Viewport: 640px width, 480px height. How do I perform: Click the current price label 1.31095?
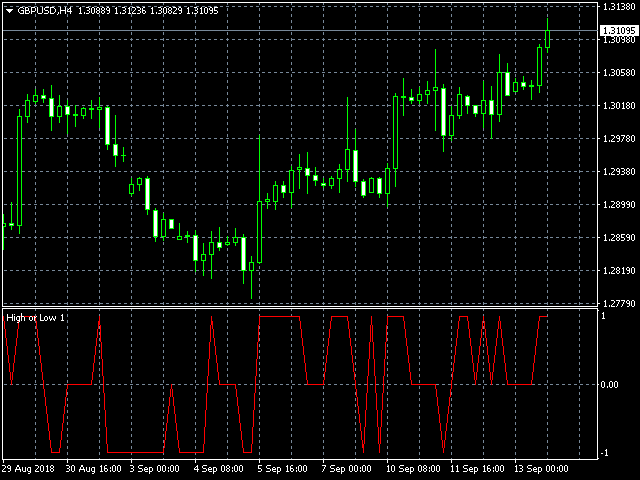[x=619, y=31]
